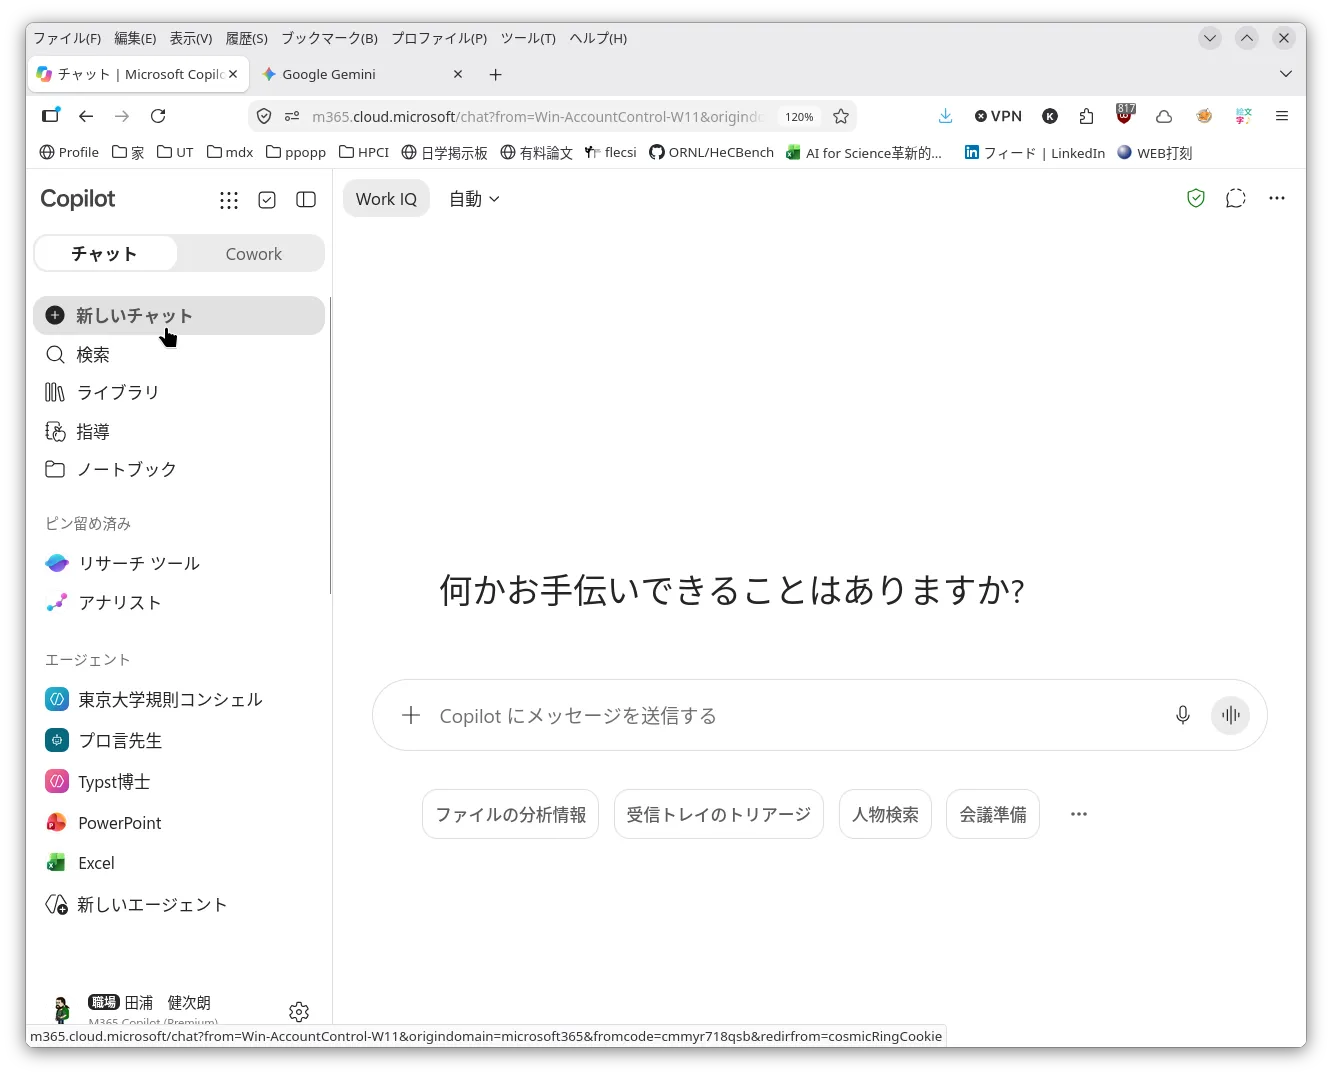Open the プロ言先生 agent
Screen dimensions: 1332x1076
[x=179, y=740]
